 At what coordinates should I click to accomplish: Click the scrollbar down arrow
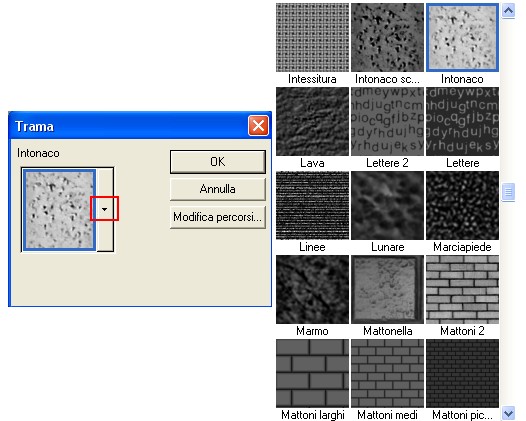click(x=509, y=413)
